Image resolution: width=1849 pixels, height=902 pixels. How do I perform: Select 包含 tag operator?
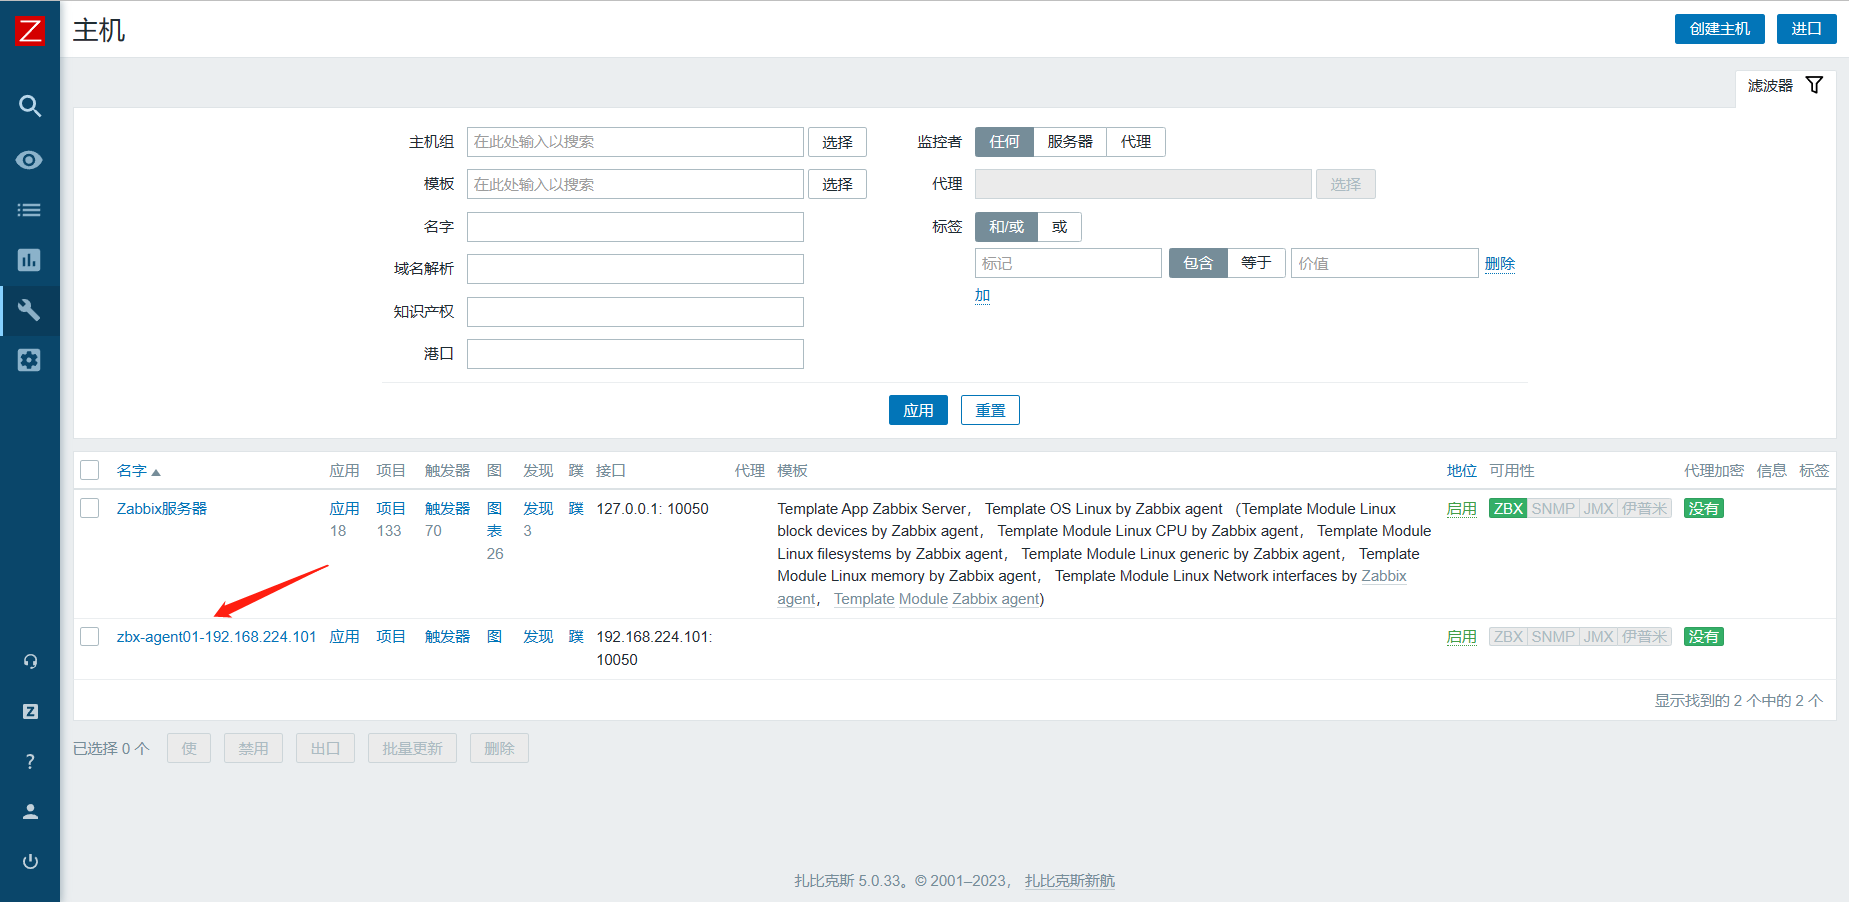1198,263
